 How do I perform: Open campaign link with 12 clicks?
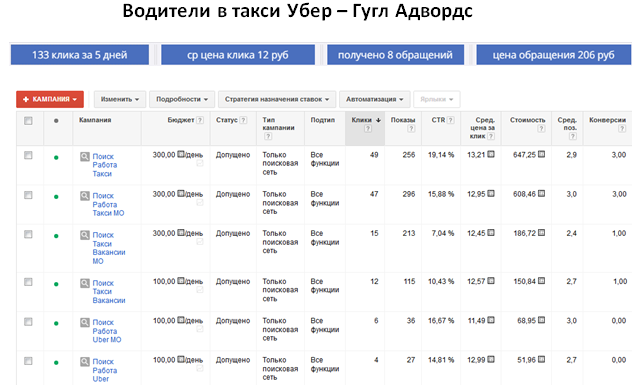point(109,292)
